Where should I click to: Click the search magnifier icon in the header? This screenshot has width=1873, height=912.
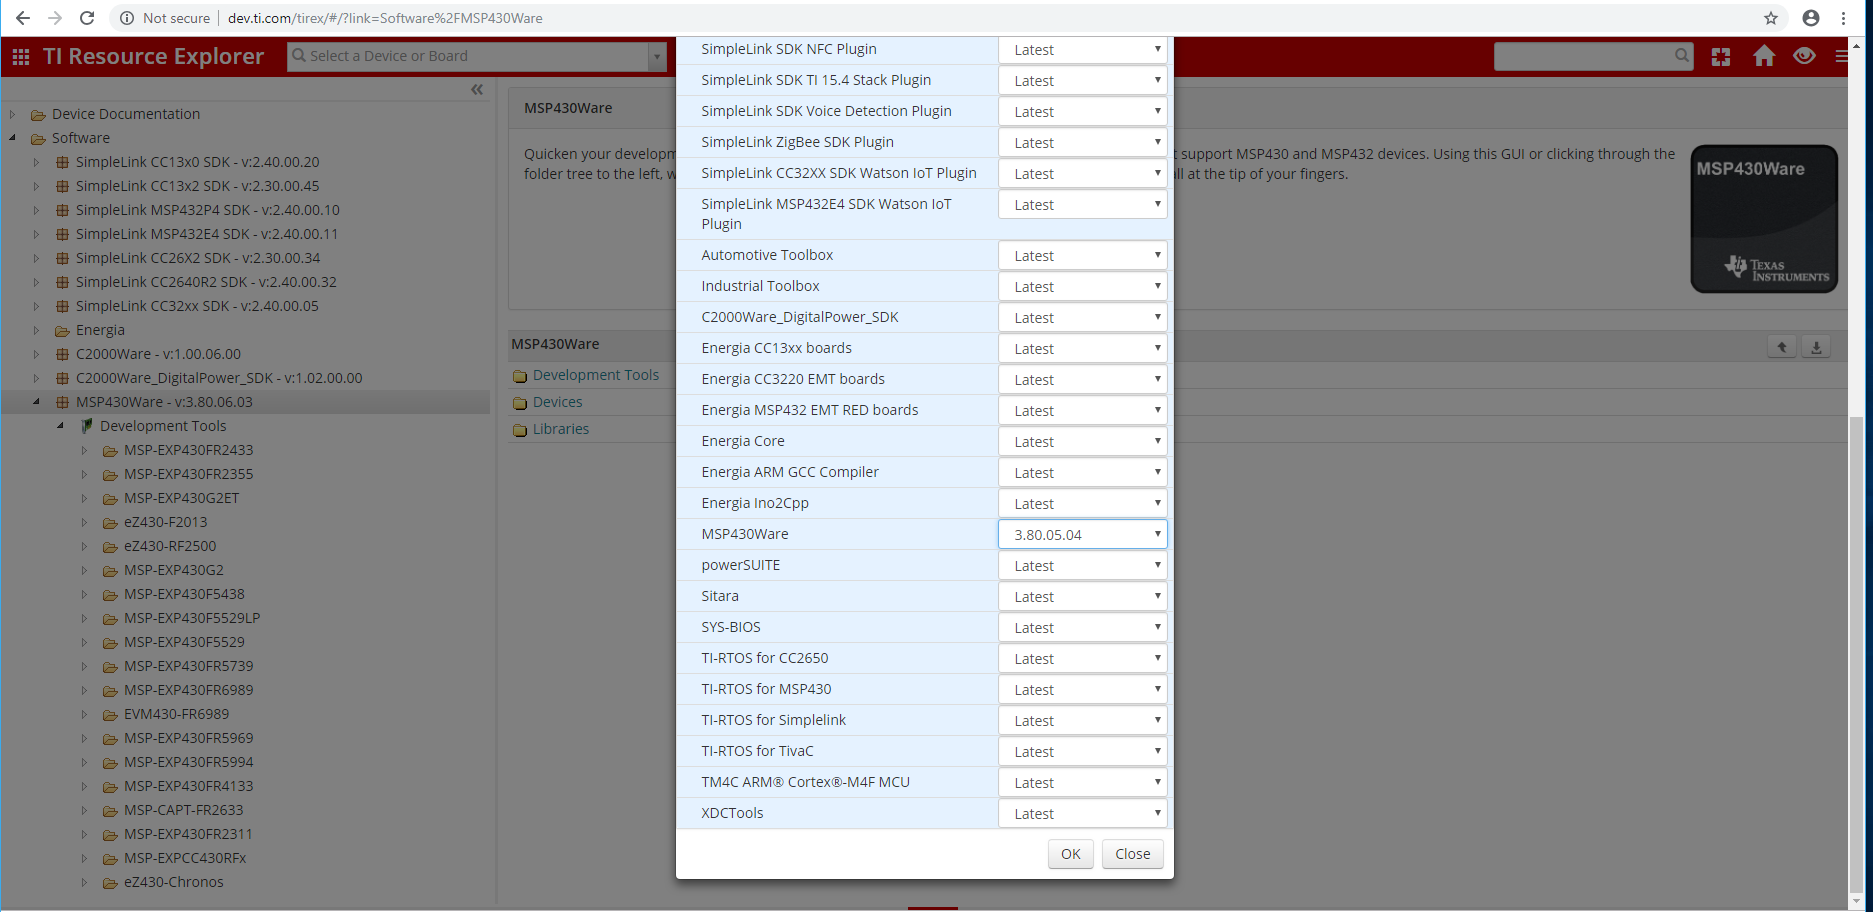[x=1682, y=56]
